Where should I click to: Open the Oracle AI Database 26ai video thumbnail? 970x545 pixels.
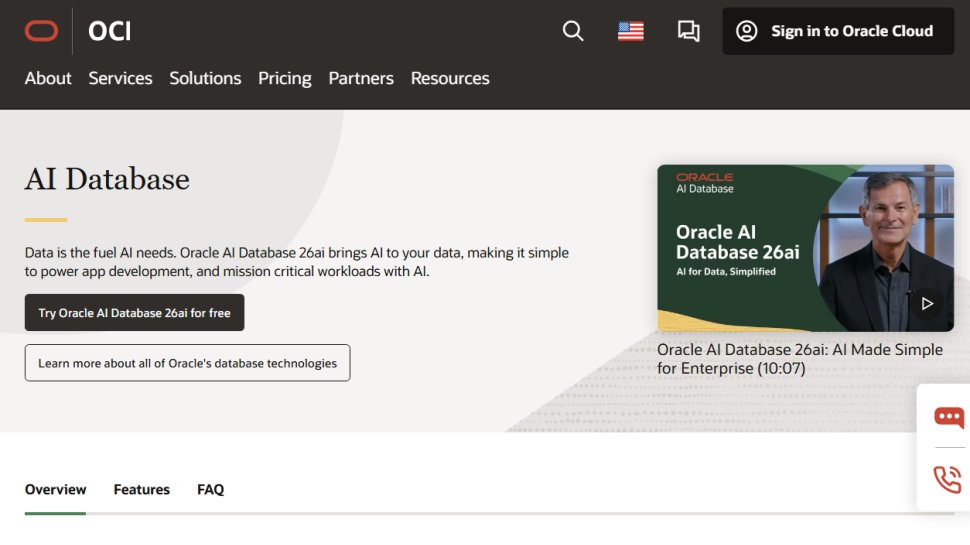point(805,248)
